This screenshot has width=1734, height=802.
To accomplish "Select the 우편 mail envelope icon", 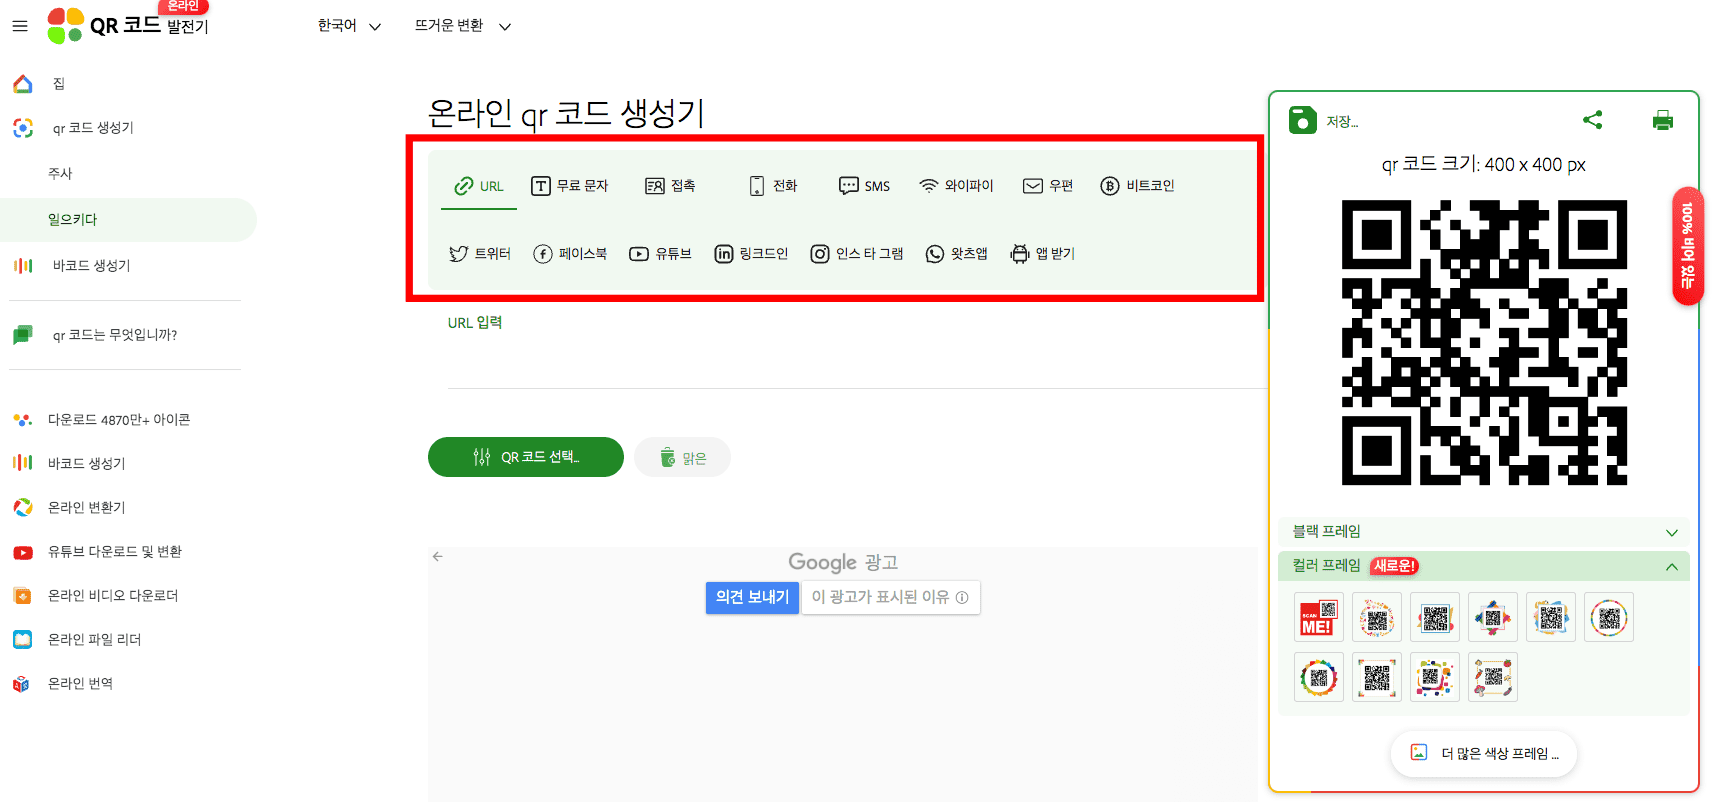I will (1033, 186).
